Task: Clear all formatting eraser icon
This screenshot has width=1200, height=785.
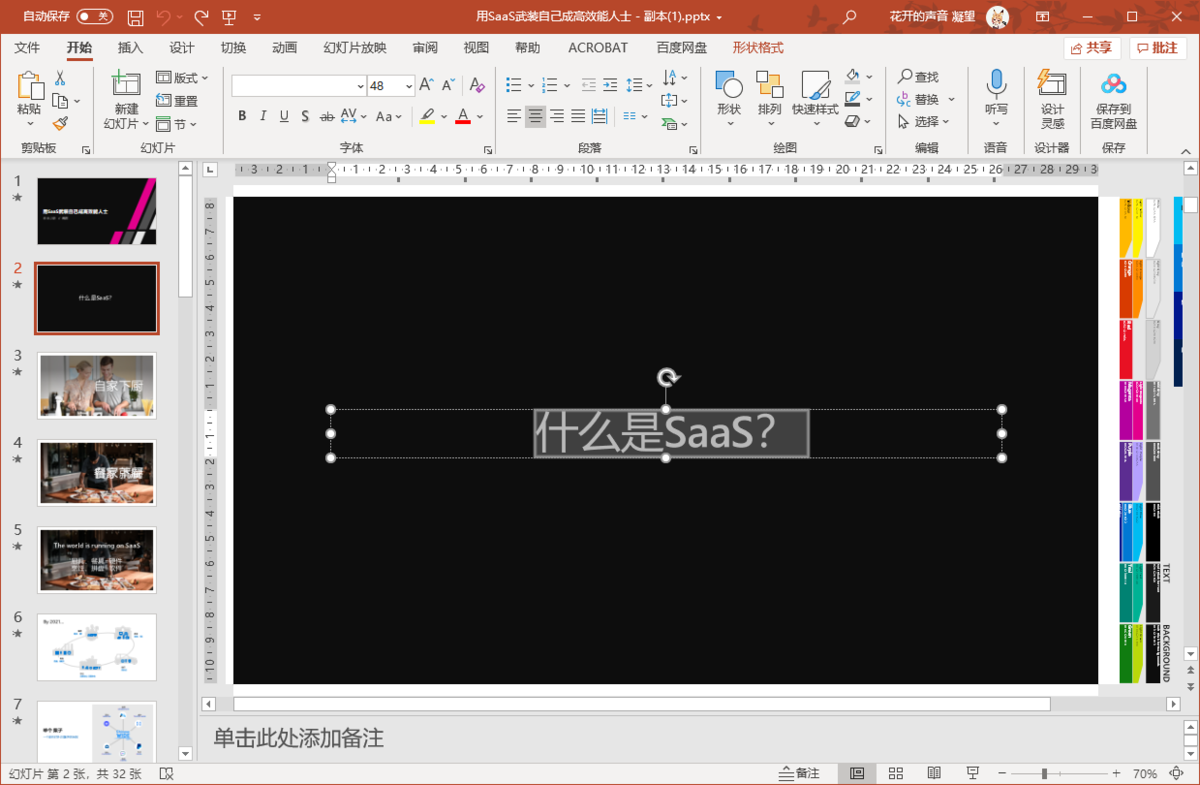Action: tap(477, 85)
